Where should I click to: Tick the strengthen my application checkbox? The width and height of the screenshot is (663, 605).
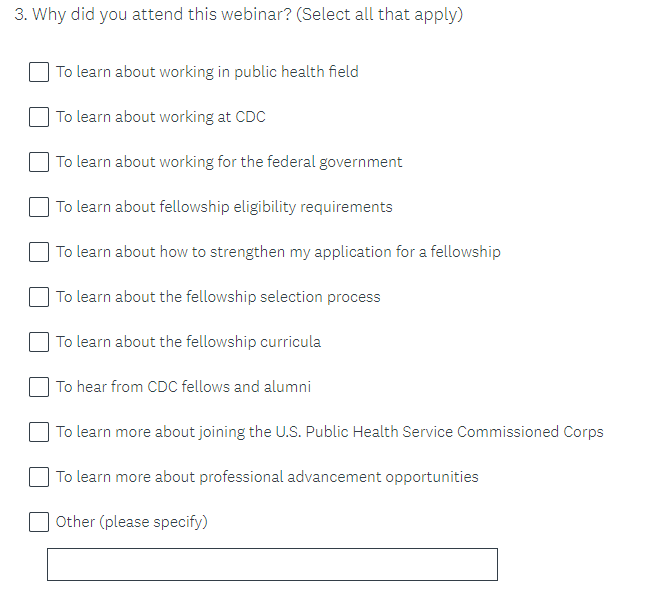39,252
